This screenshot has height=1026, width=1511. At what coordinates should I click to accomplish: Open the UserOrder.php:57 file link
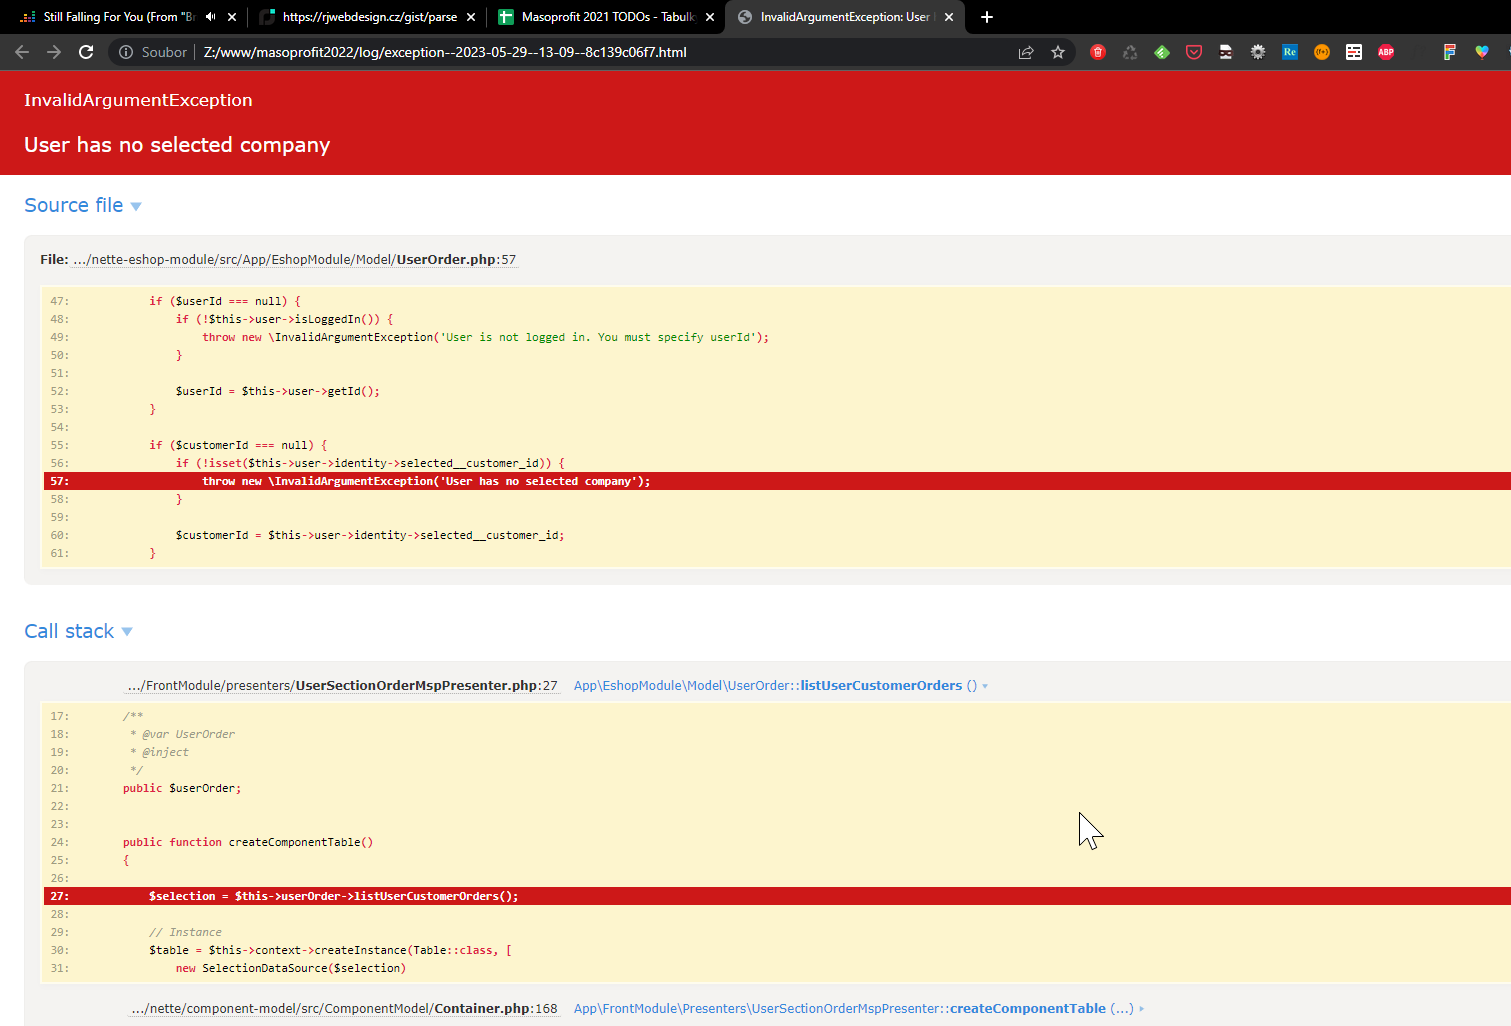click(x=294, y=260)
